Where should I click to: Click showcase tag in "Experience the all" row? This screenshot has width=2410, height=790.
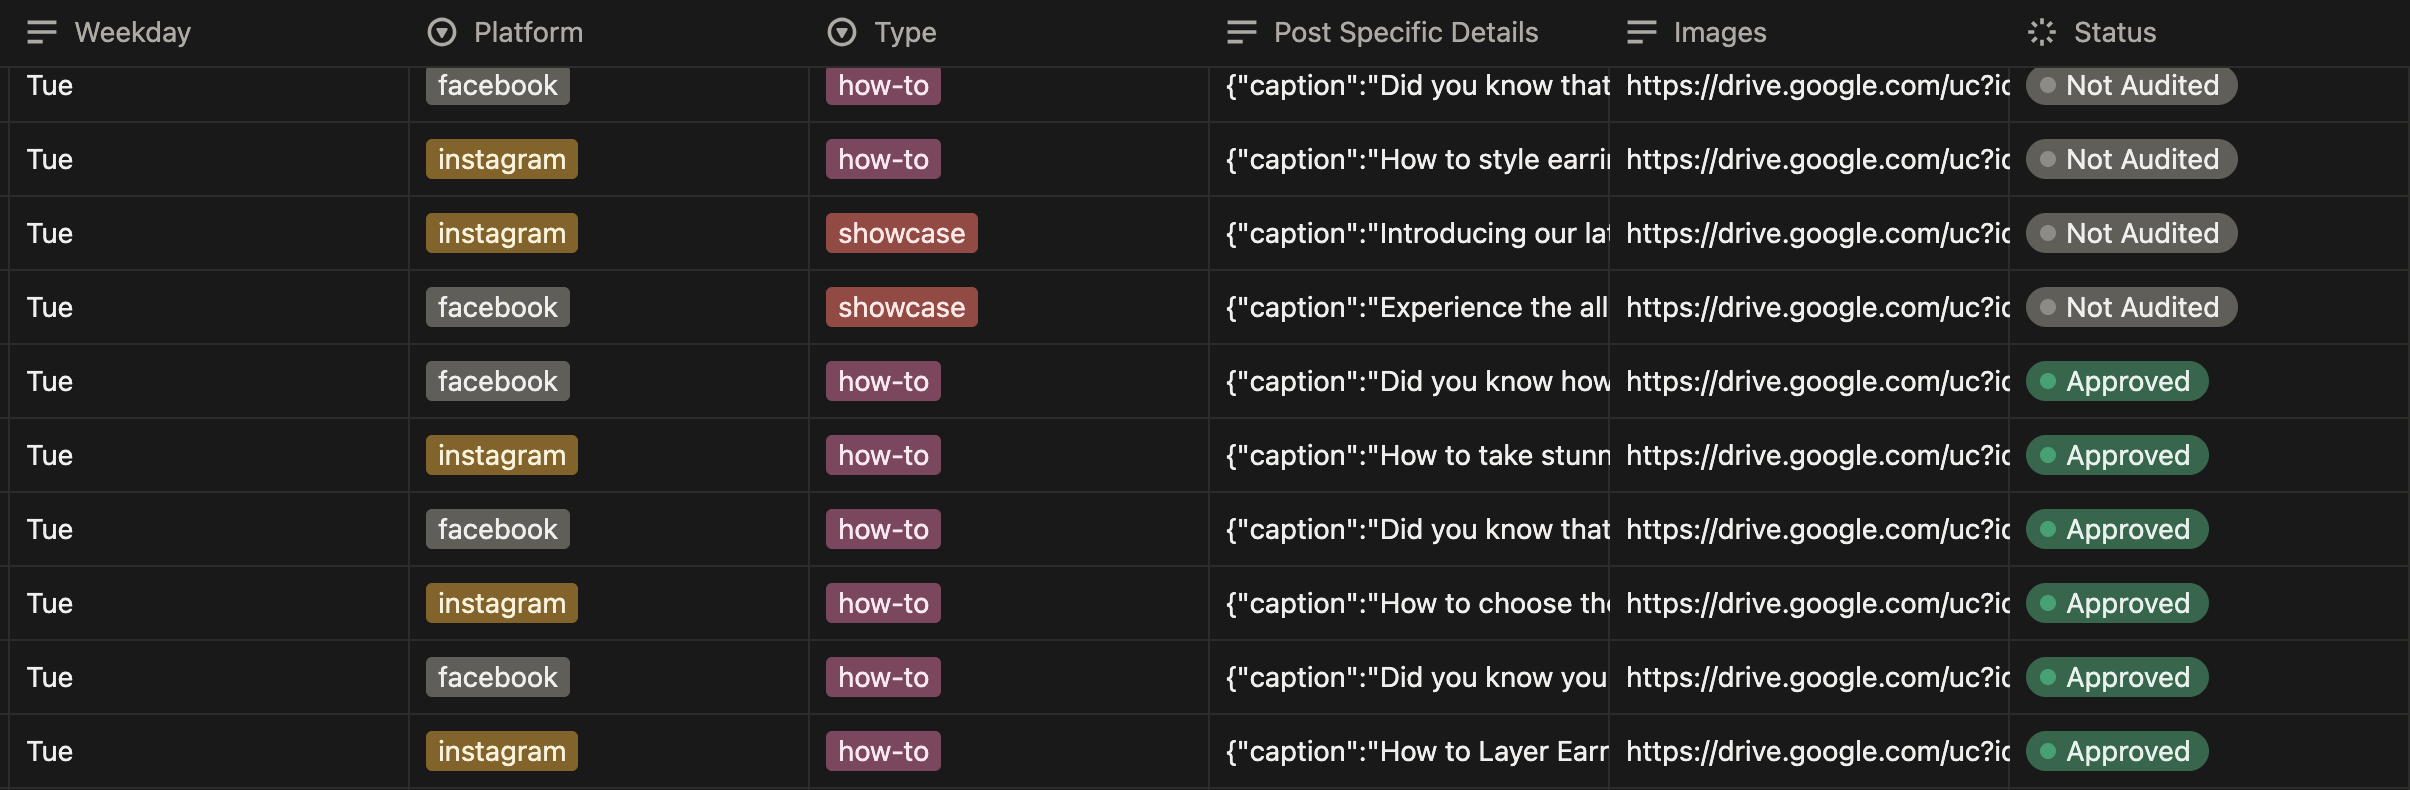pos(901,307)
